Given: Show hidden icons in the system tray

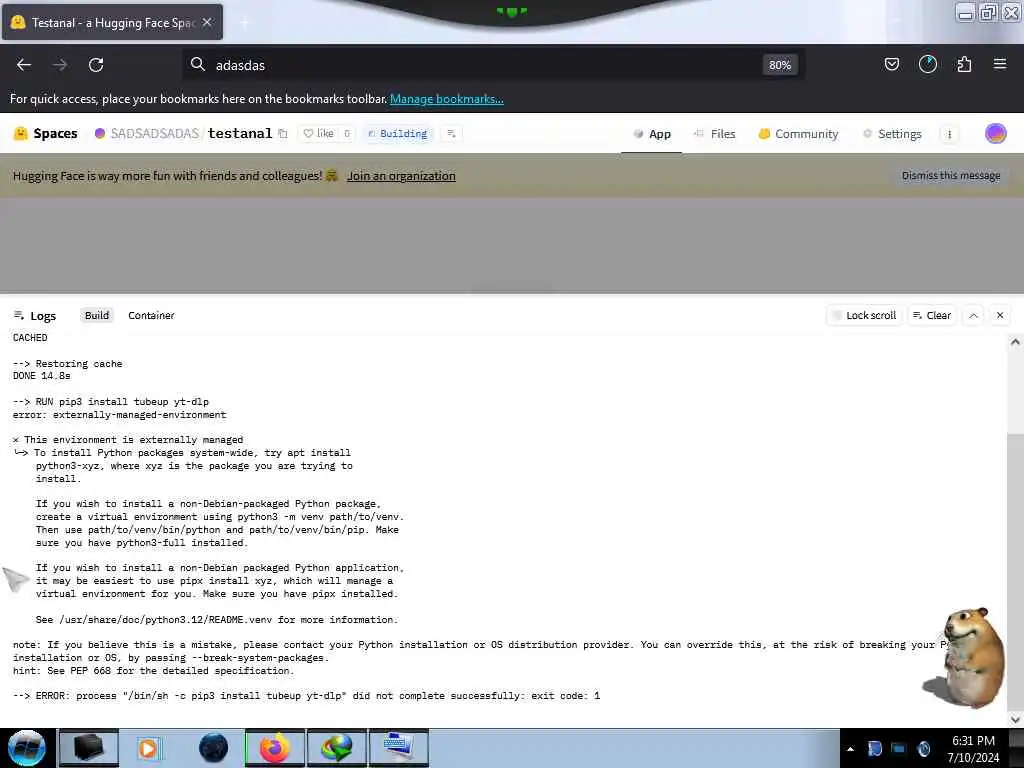Looking at the screenshot, I should (x=850, y=749).
